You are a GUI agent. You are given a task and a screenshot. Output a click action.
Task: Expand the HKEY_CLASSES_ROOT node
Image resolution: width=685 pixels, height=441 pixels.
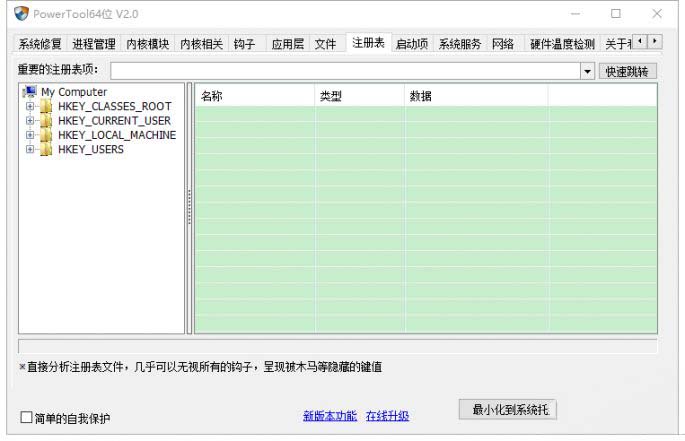pos(30,106)
